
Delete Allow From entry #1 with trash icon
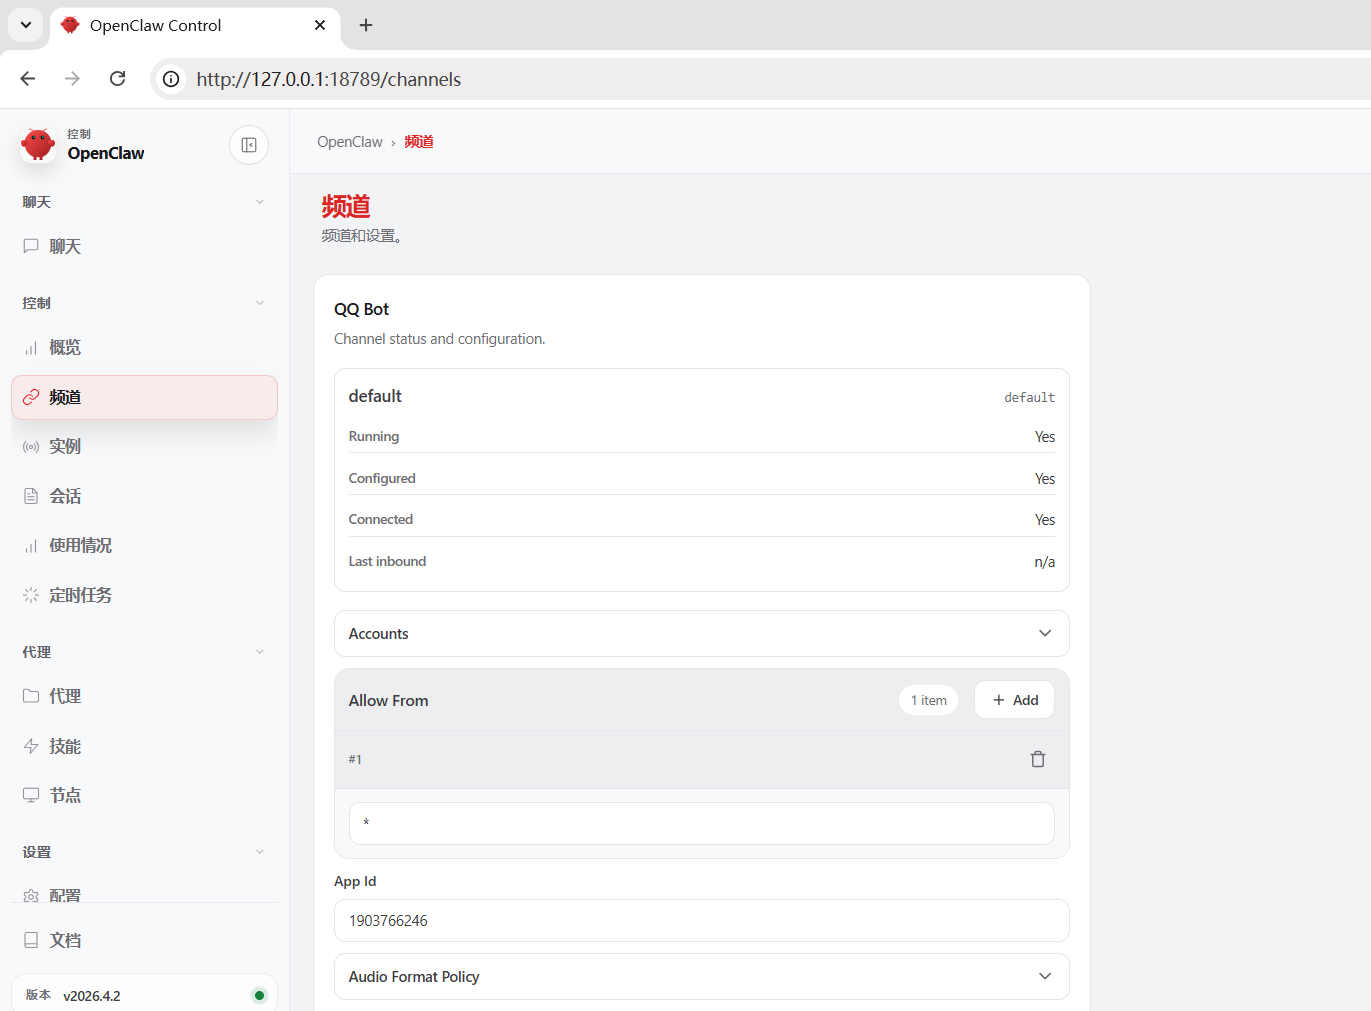(1037, 759)
